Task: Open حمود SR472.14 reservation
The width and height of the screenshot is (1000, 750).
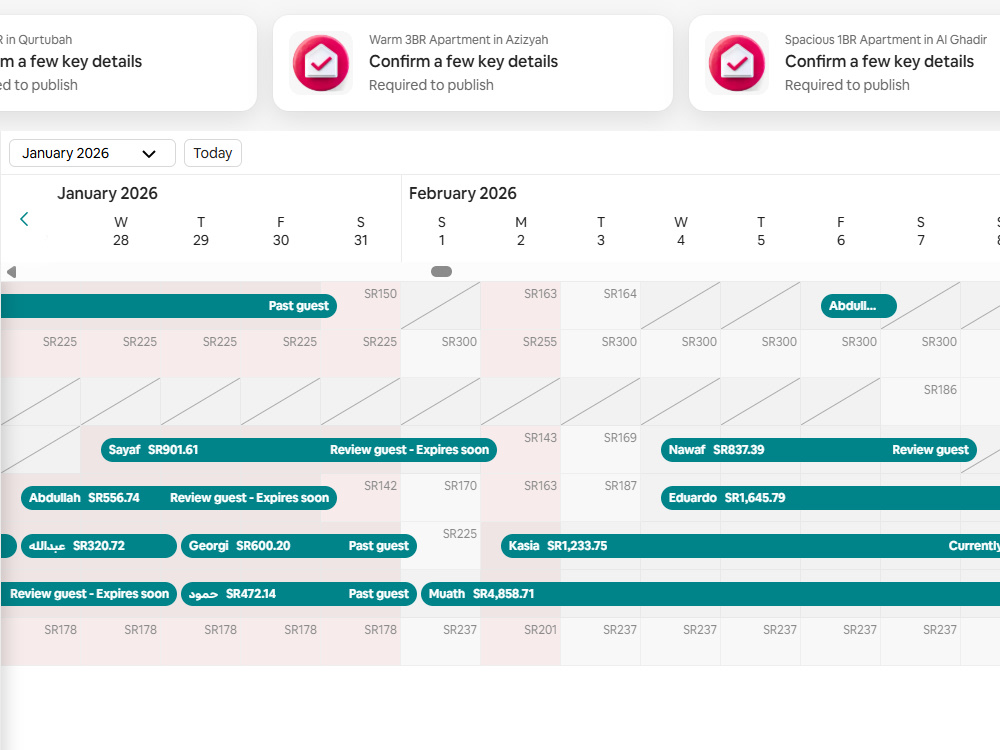Action: click(x=298, y=594)
